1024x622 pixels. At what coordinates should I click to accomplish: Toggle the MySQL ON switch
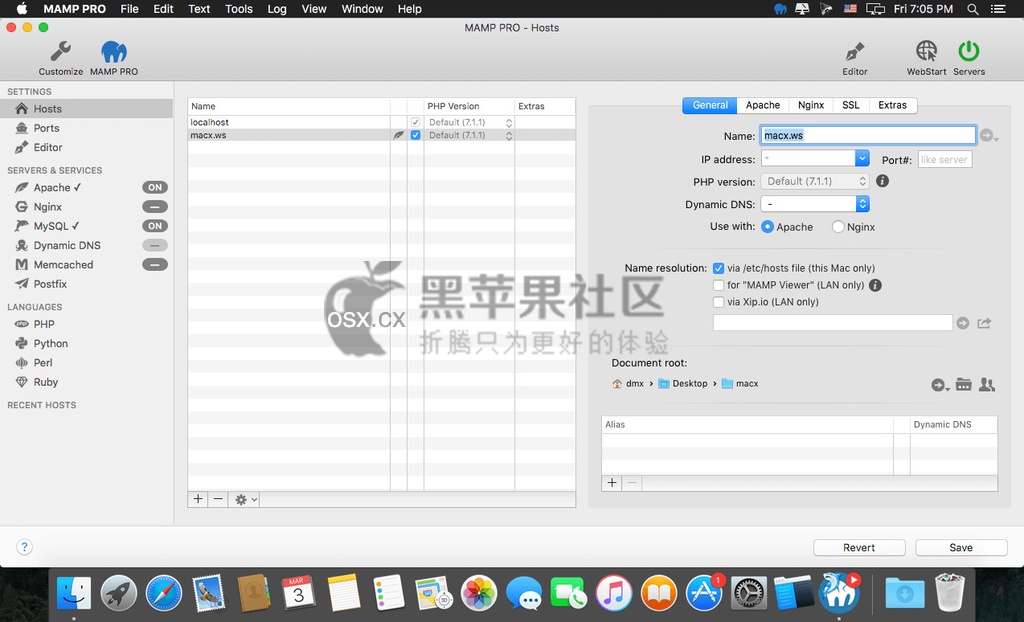tap(155, 226)
